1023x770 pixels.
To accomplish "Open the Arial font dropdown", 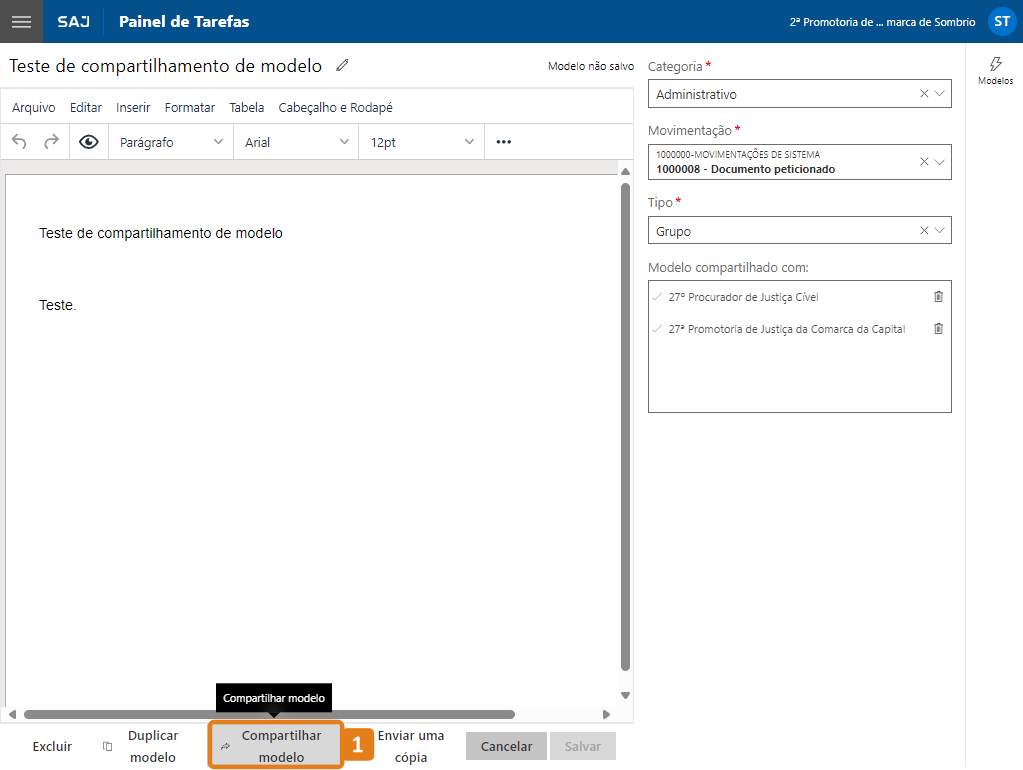I will pyautogui.click(x=295, y=141).
